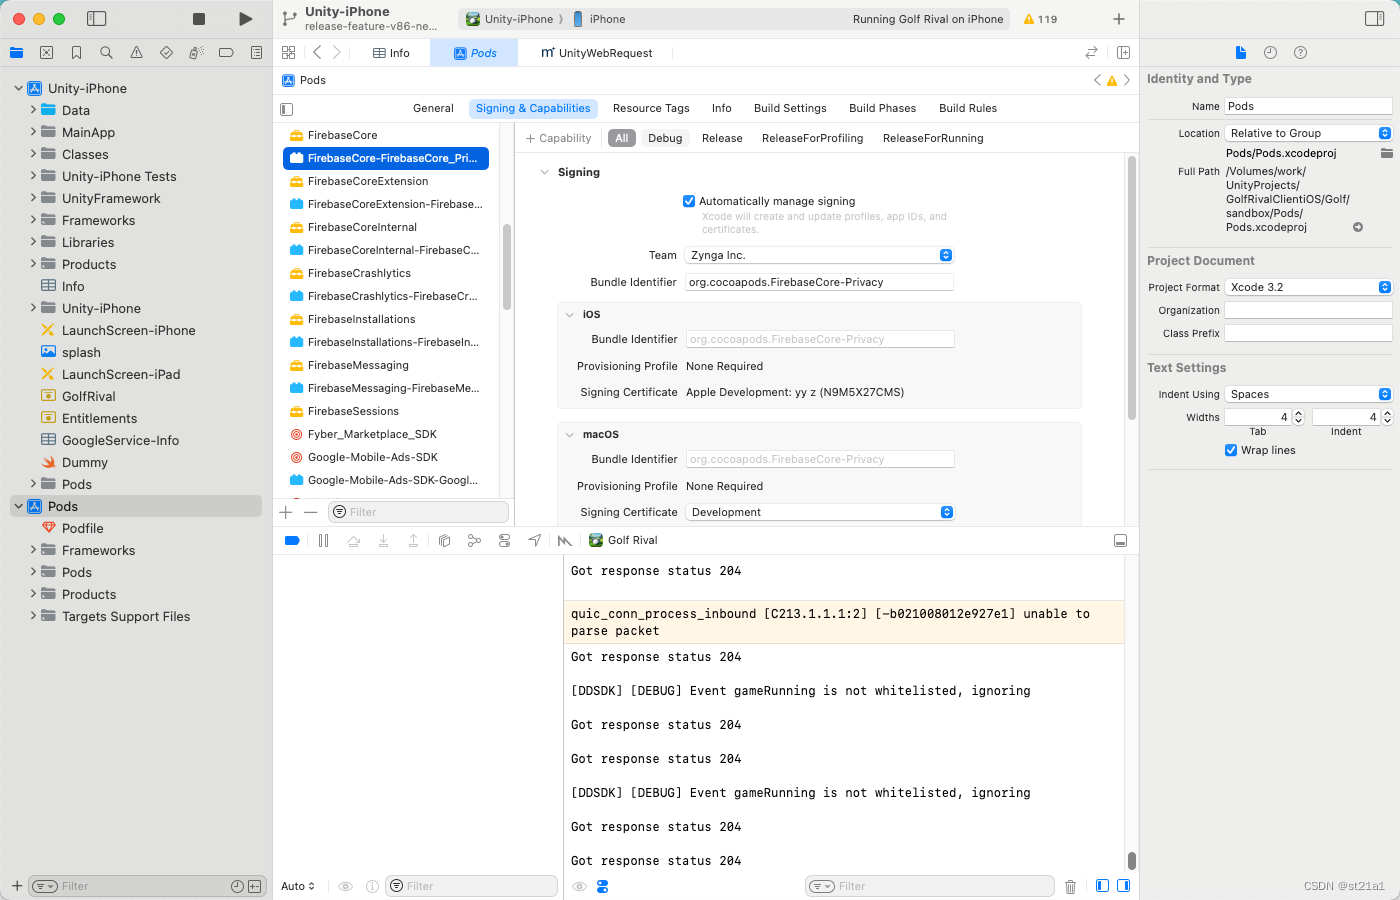Clear console with the trash icon
1400x900 pixels.
click(1070, 886)
